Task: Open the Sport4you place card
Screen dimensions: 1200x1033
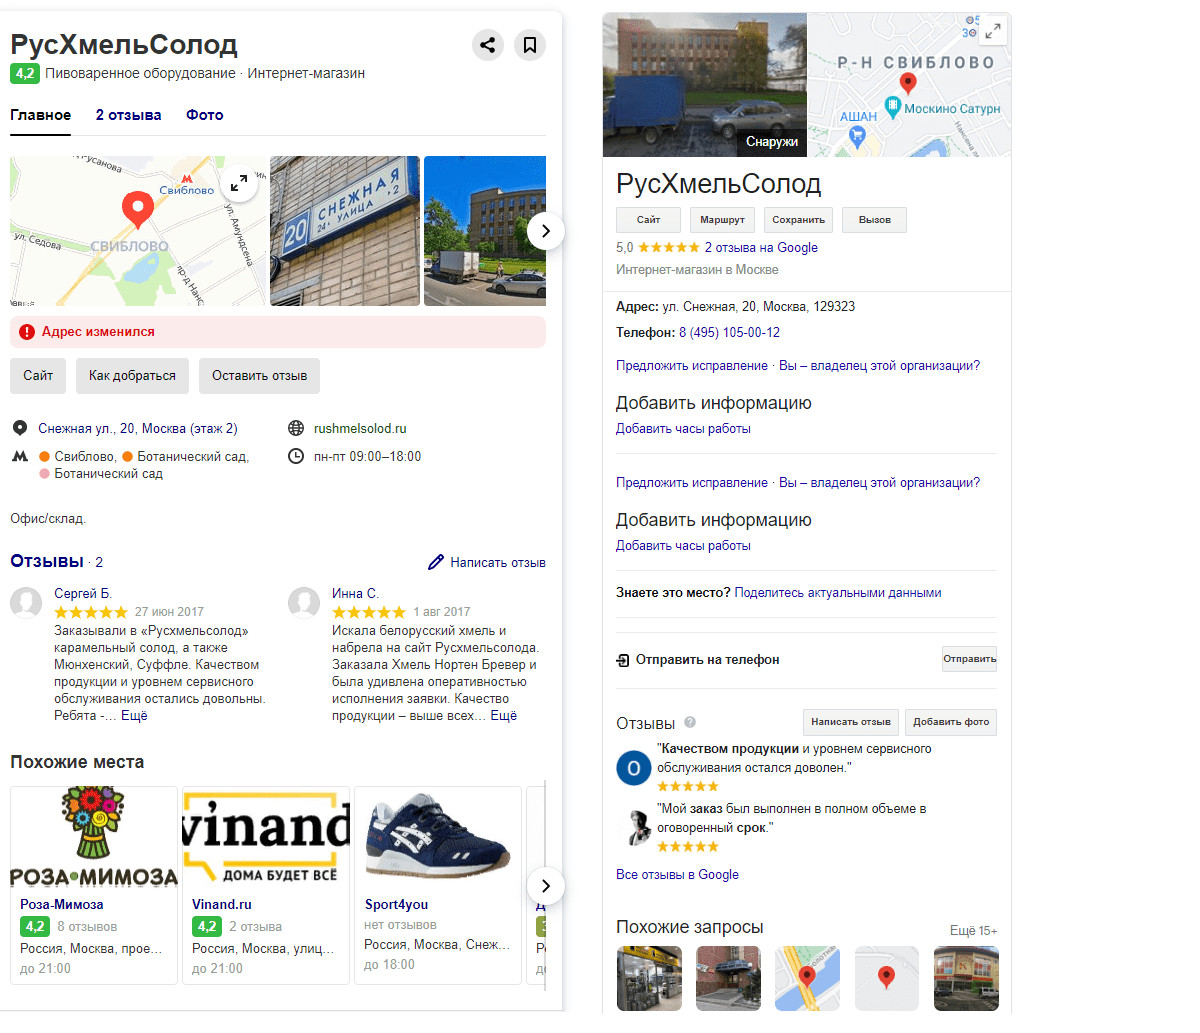Action: coord(438,885)
